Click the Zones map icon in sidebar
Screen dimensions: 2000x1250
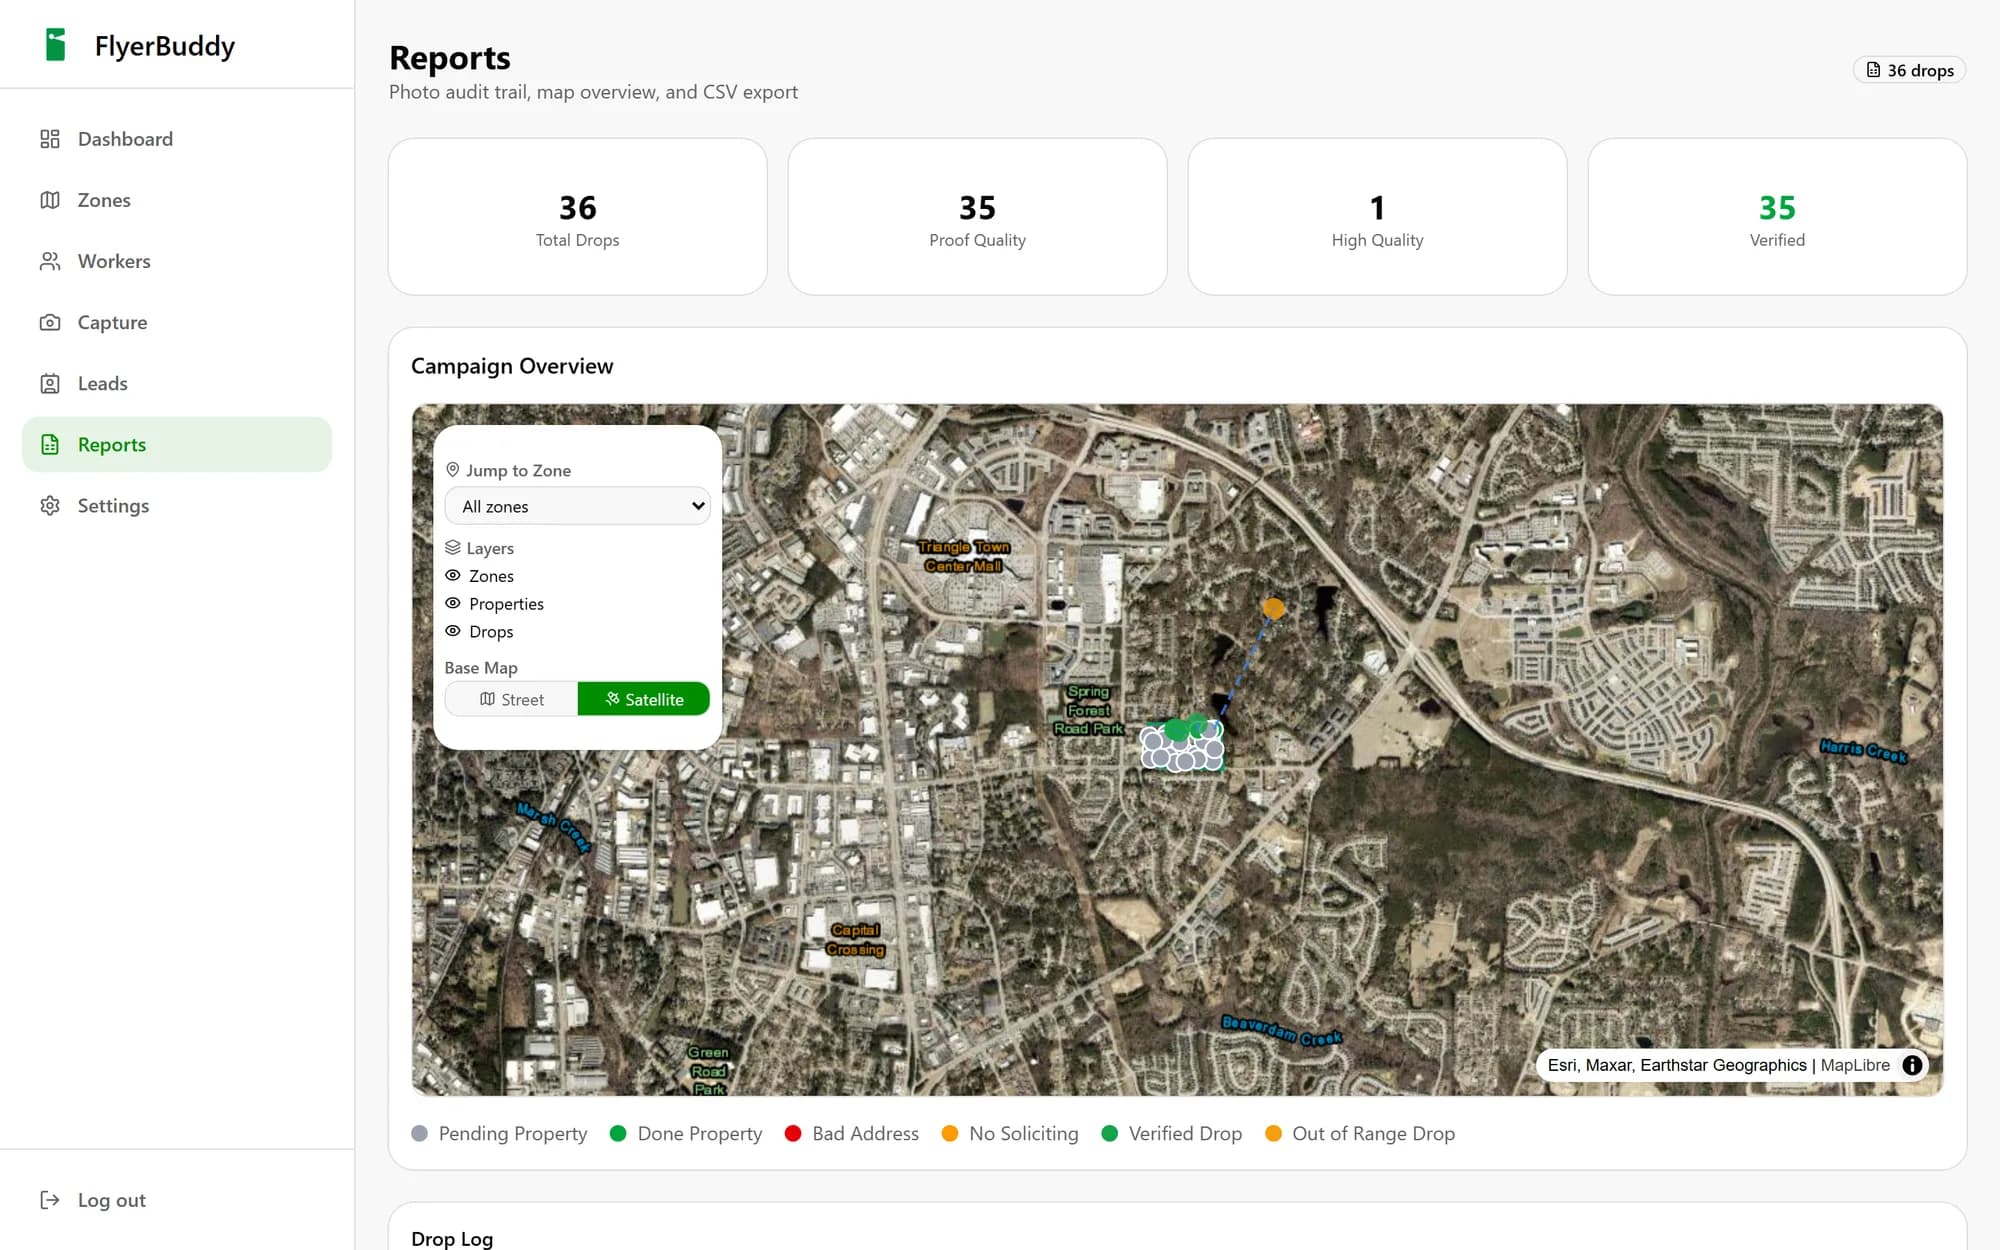pos(50,200)
